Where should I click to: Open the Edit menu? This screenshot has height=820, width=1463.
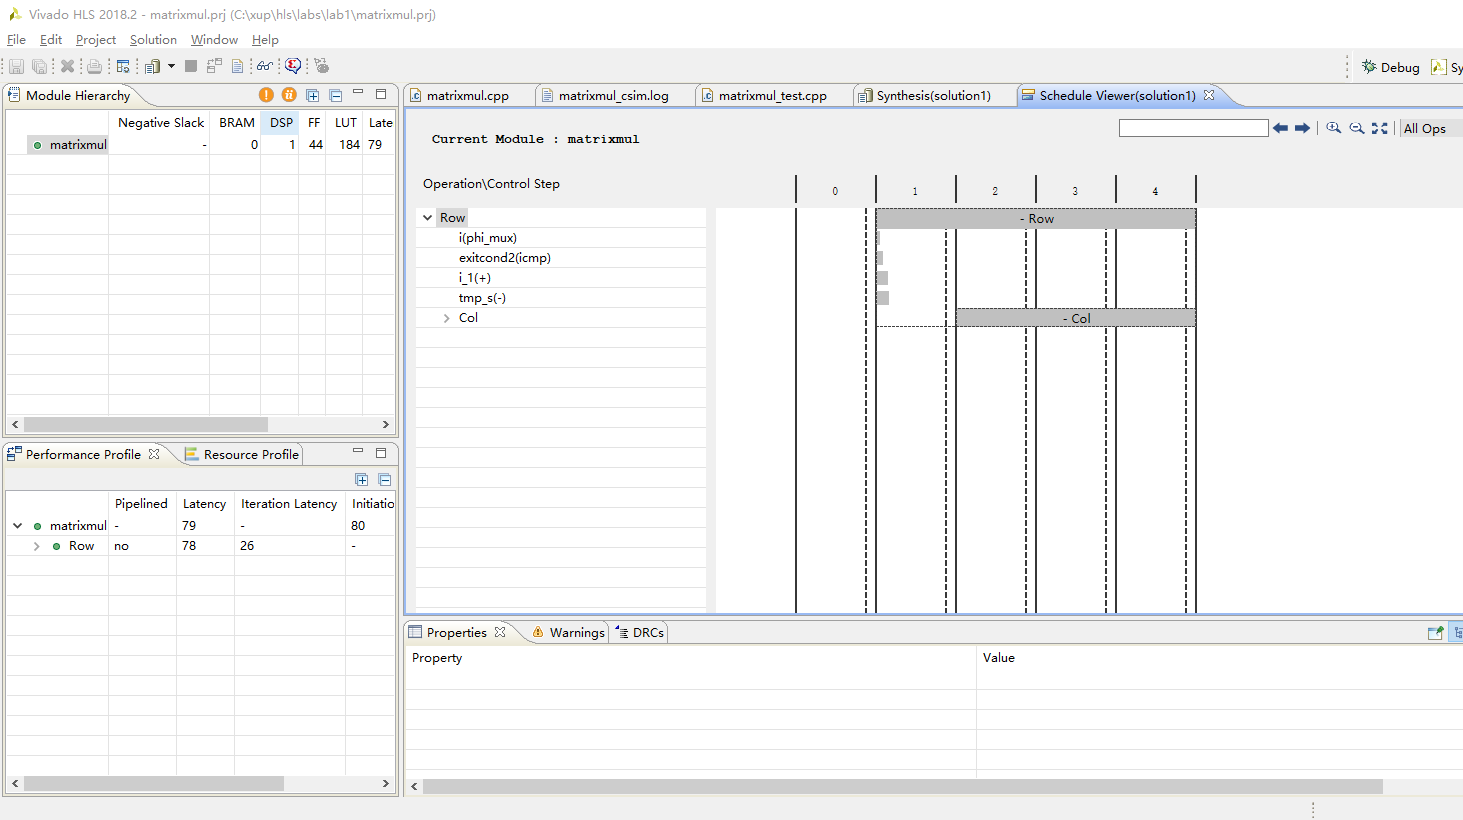pyautogui.click(x=51, y=39)
